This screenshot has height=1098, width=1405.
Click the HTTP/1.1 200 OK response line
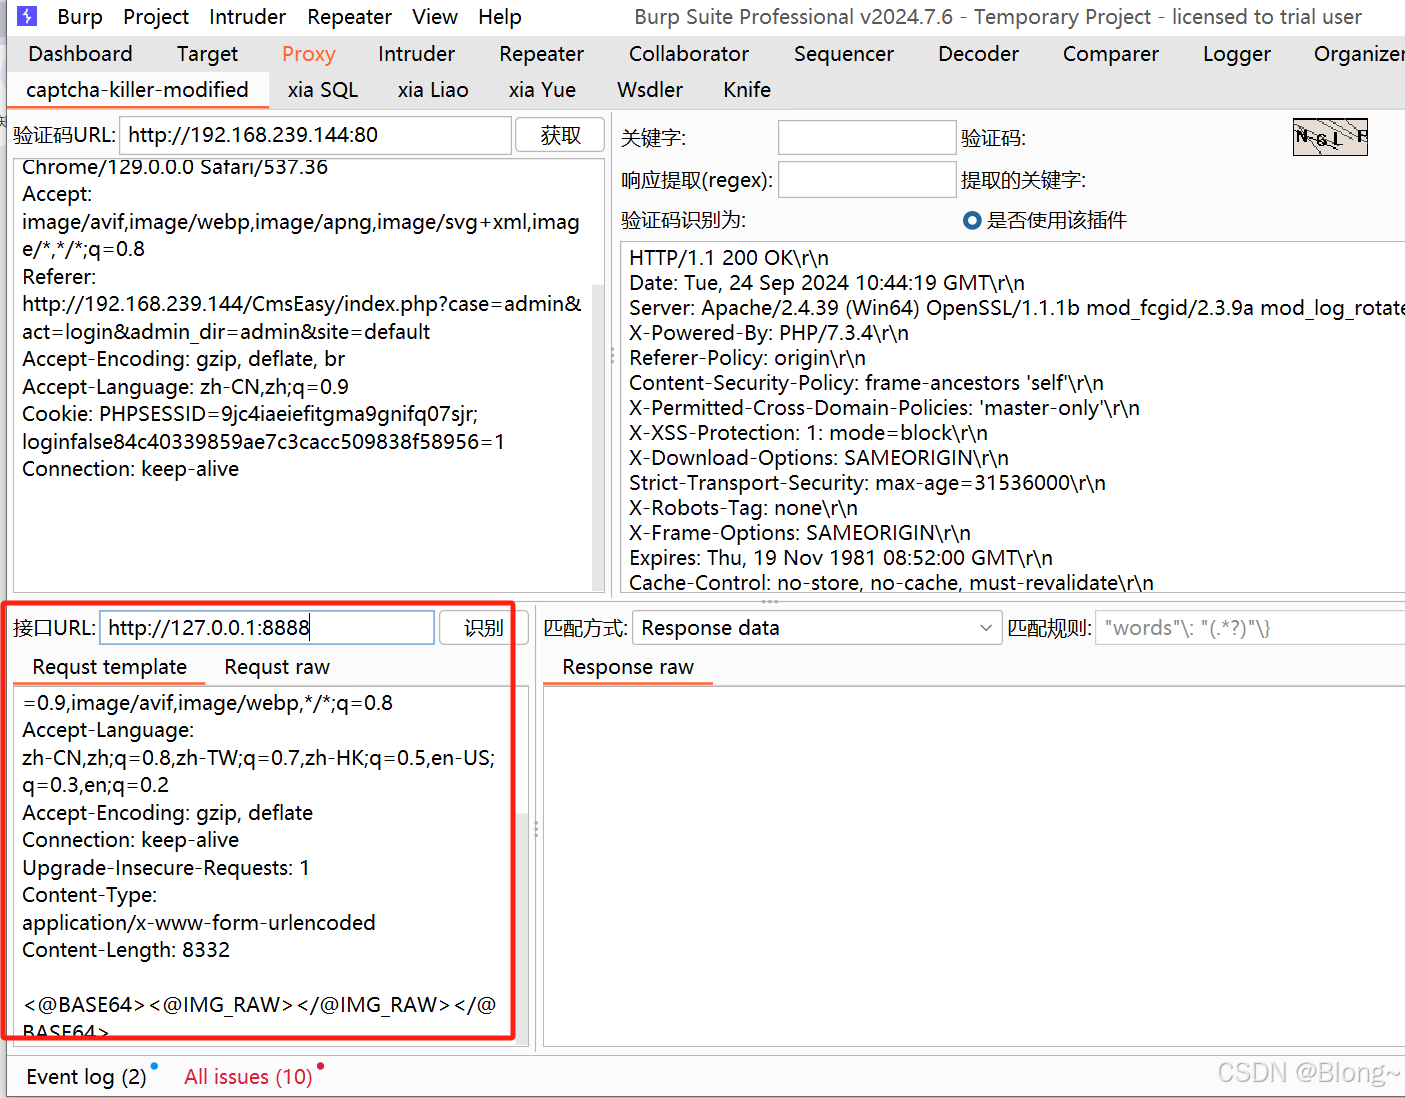pyautogui.click(x=729, y=258)
